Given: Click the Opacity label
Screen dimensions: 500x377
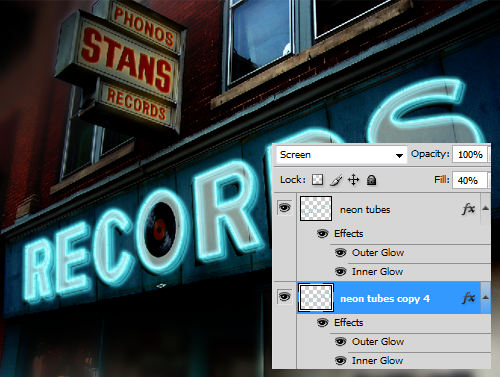Looking at the screenshot, I should [x=430, y=154].
